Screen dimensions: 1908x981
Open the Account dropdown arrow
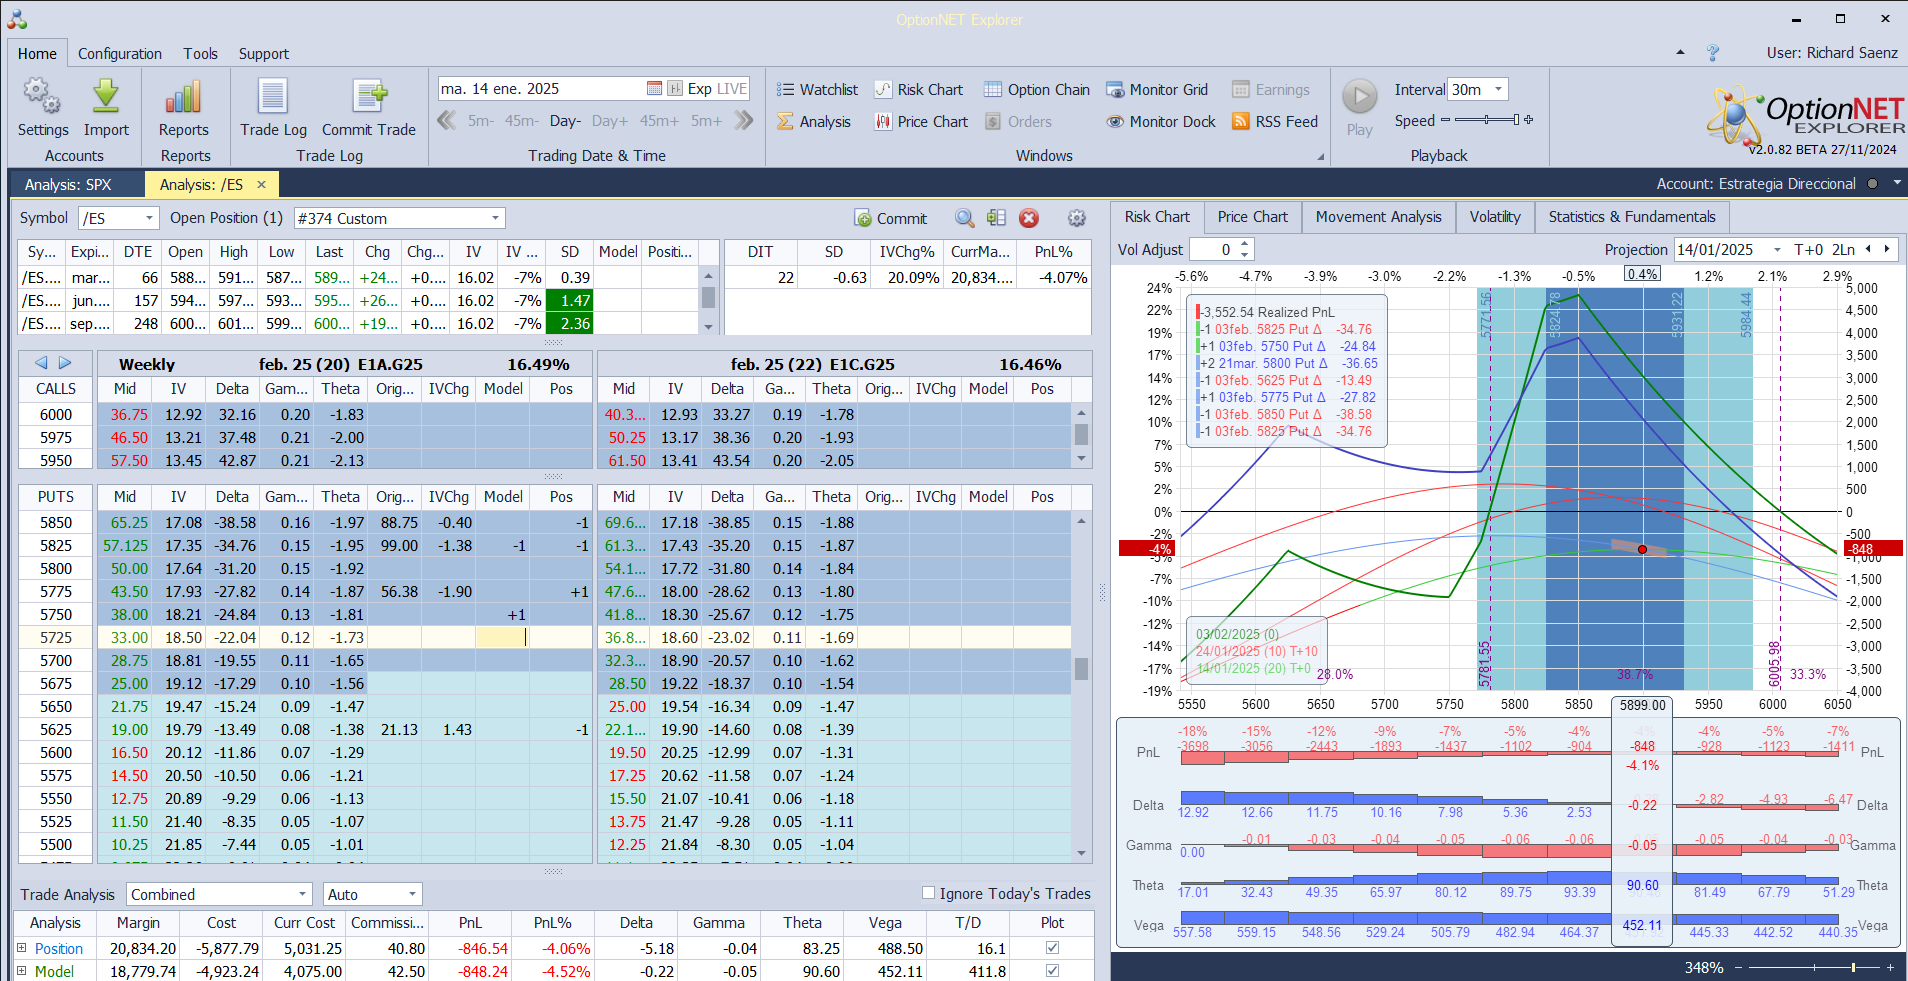[x=1896, y=184]
